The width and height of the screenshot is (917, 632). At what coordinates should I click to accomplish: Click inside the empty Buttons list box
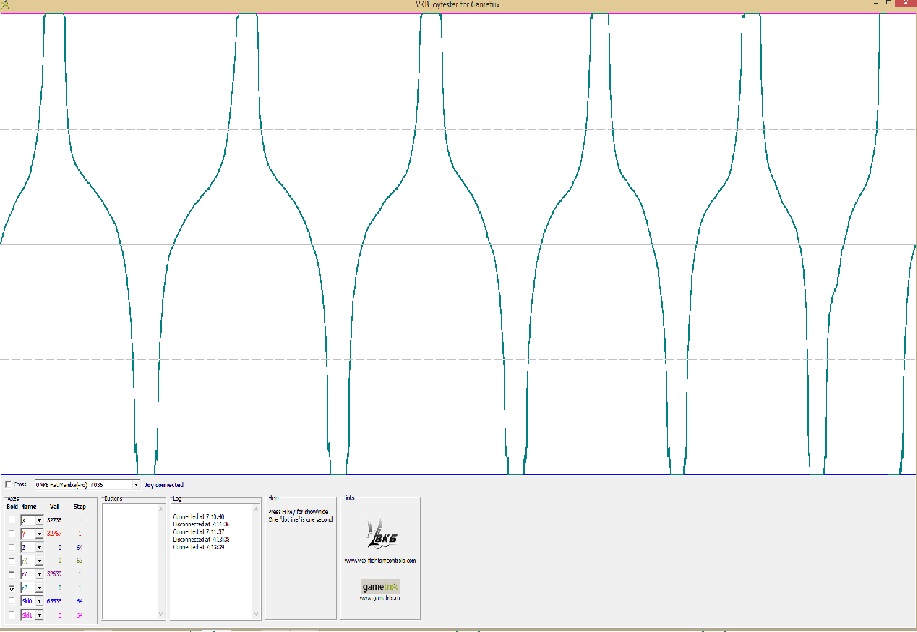pos(130,561)
